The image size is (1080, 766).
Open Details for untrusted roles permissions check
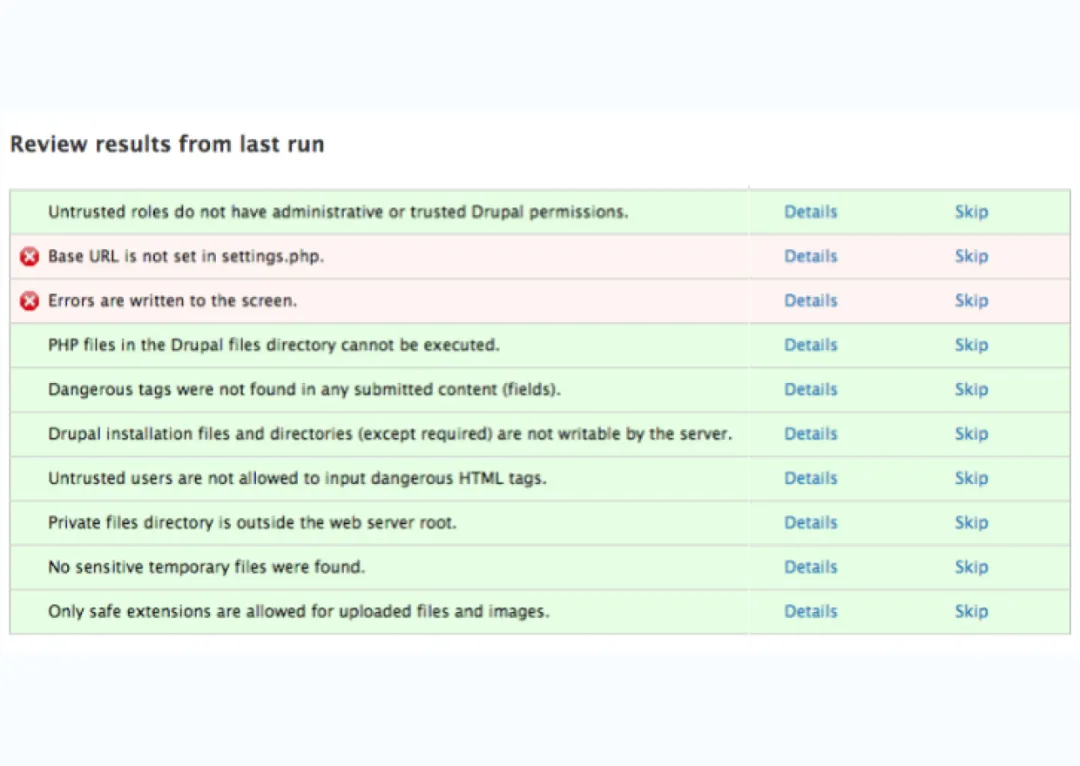810,212
